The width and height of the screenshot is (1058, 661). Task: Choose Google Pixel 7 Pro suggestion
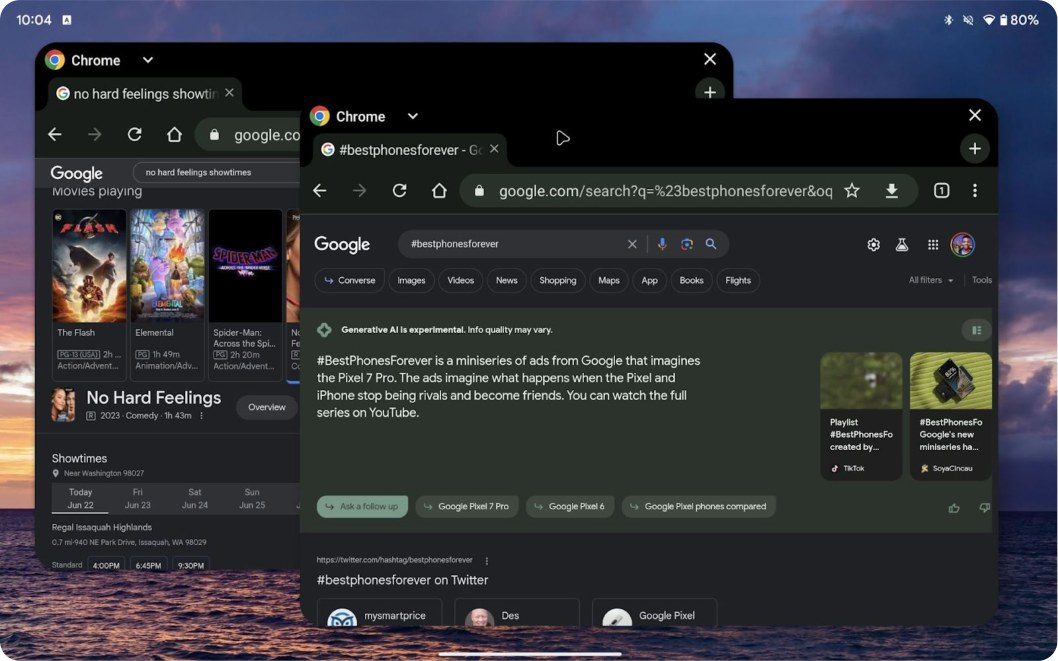click(x=467, y=507)
